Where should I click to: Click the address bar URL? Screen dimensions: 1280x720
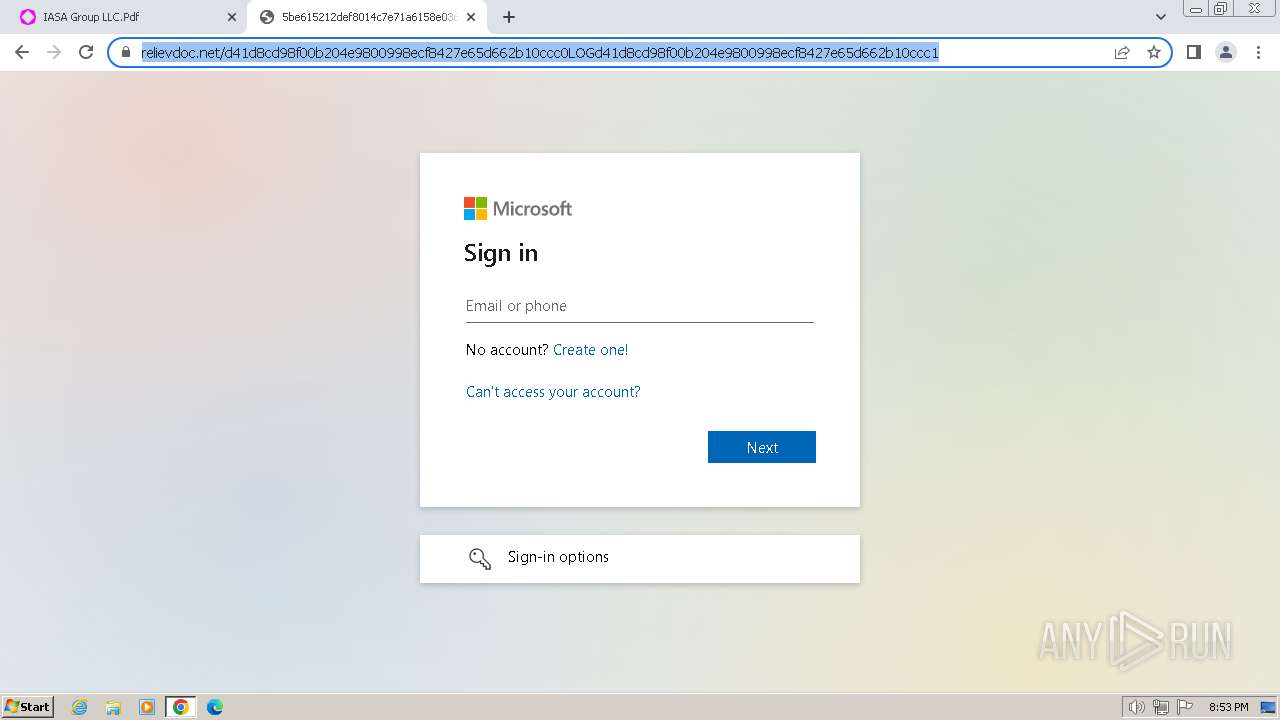pos(540,52)
